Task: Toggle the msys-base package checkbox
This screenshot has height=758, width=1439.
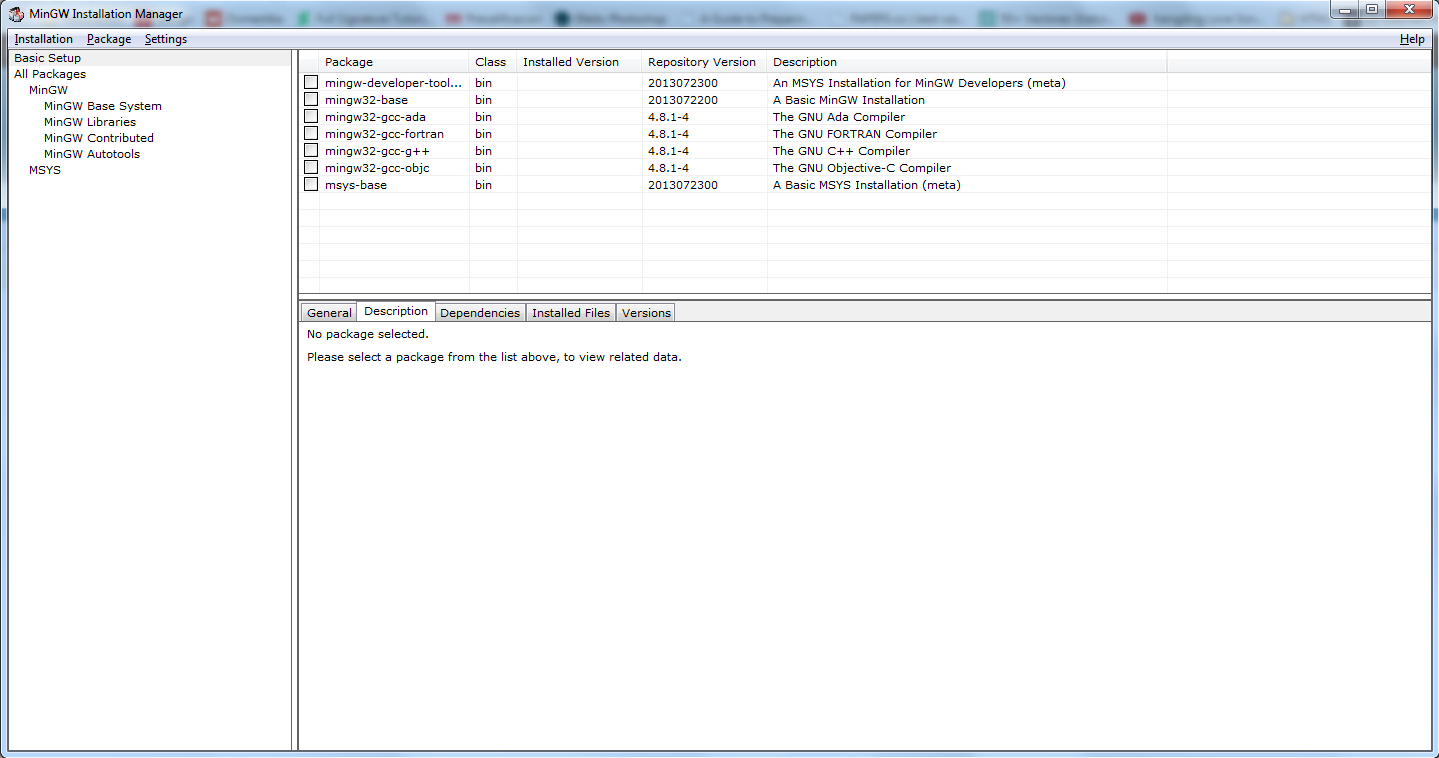Action: tap(311, 184)
